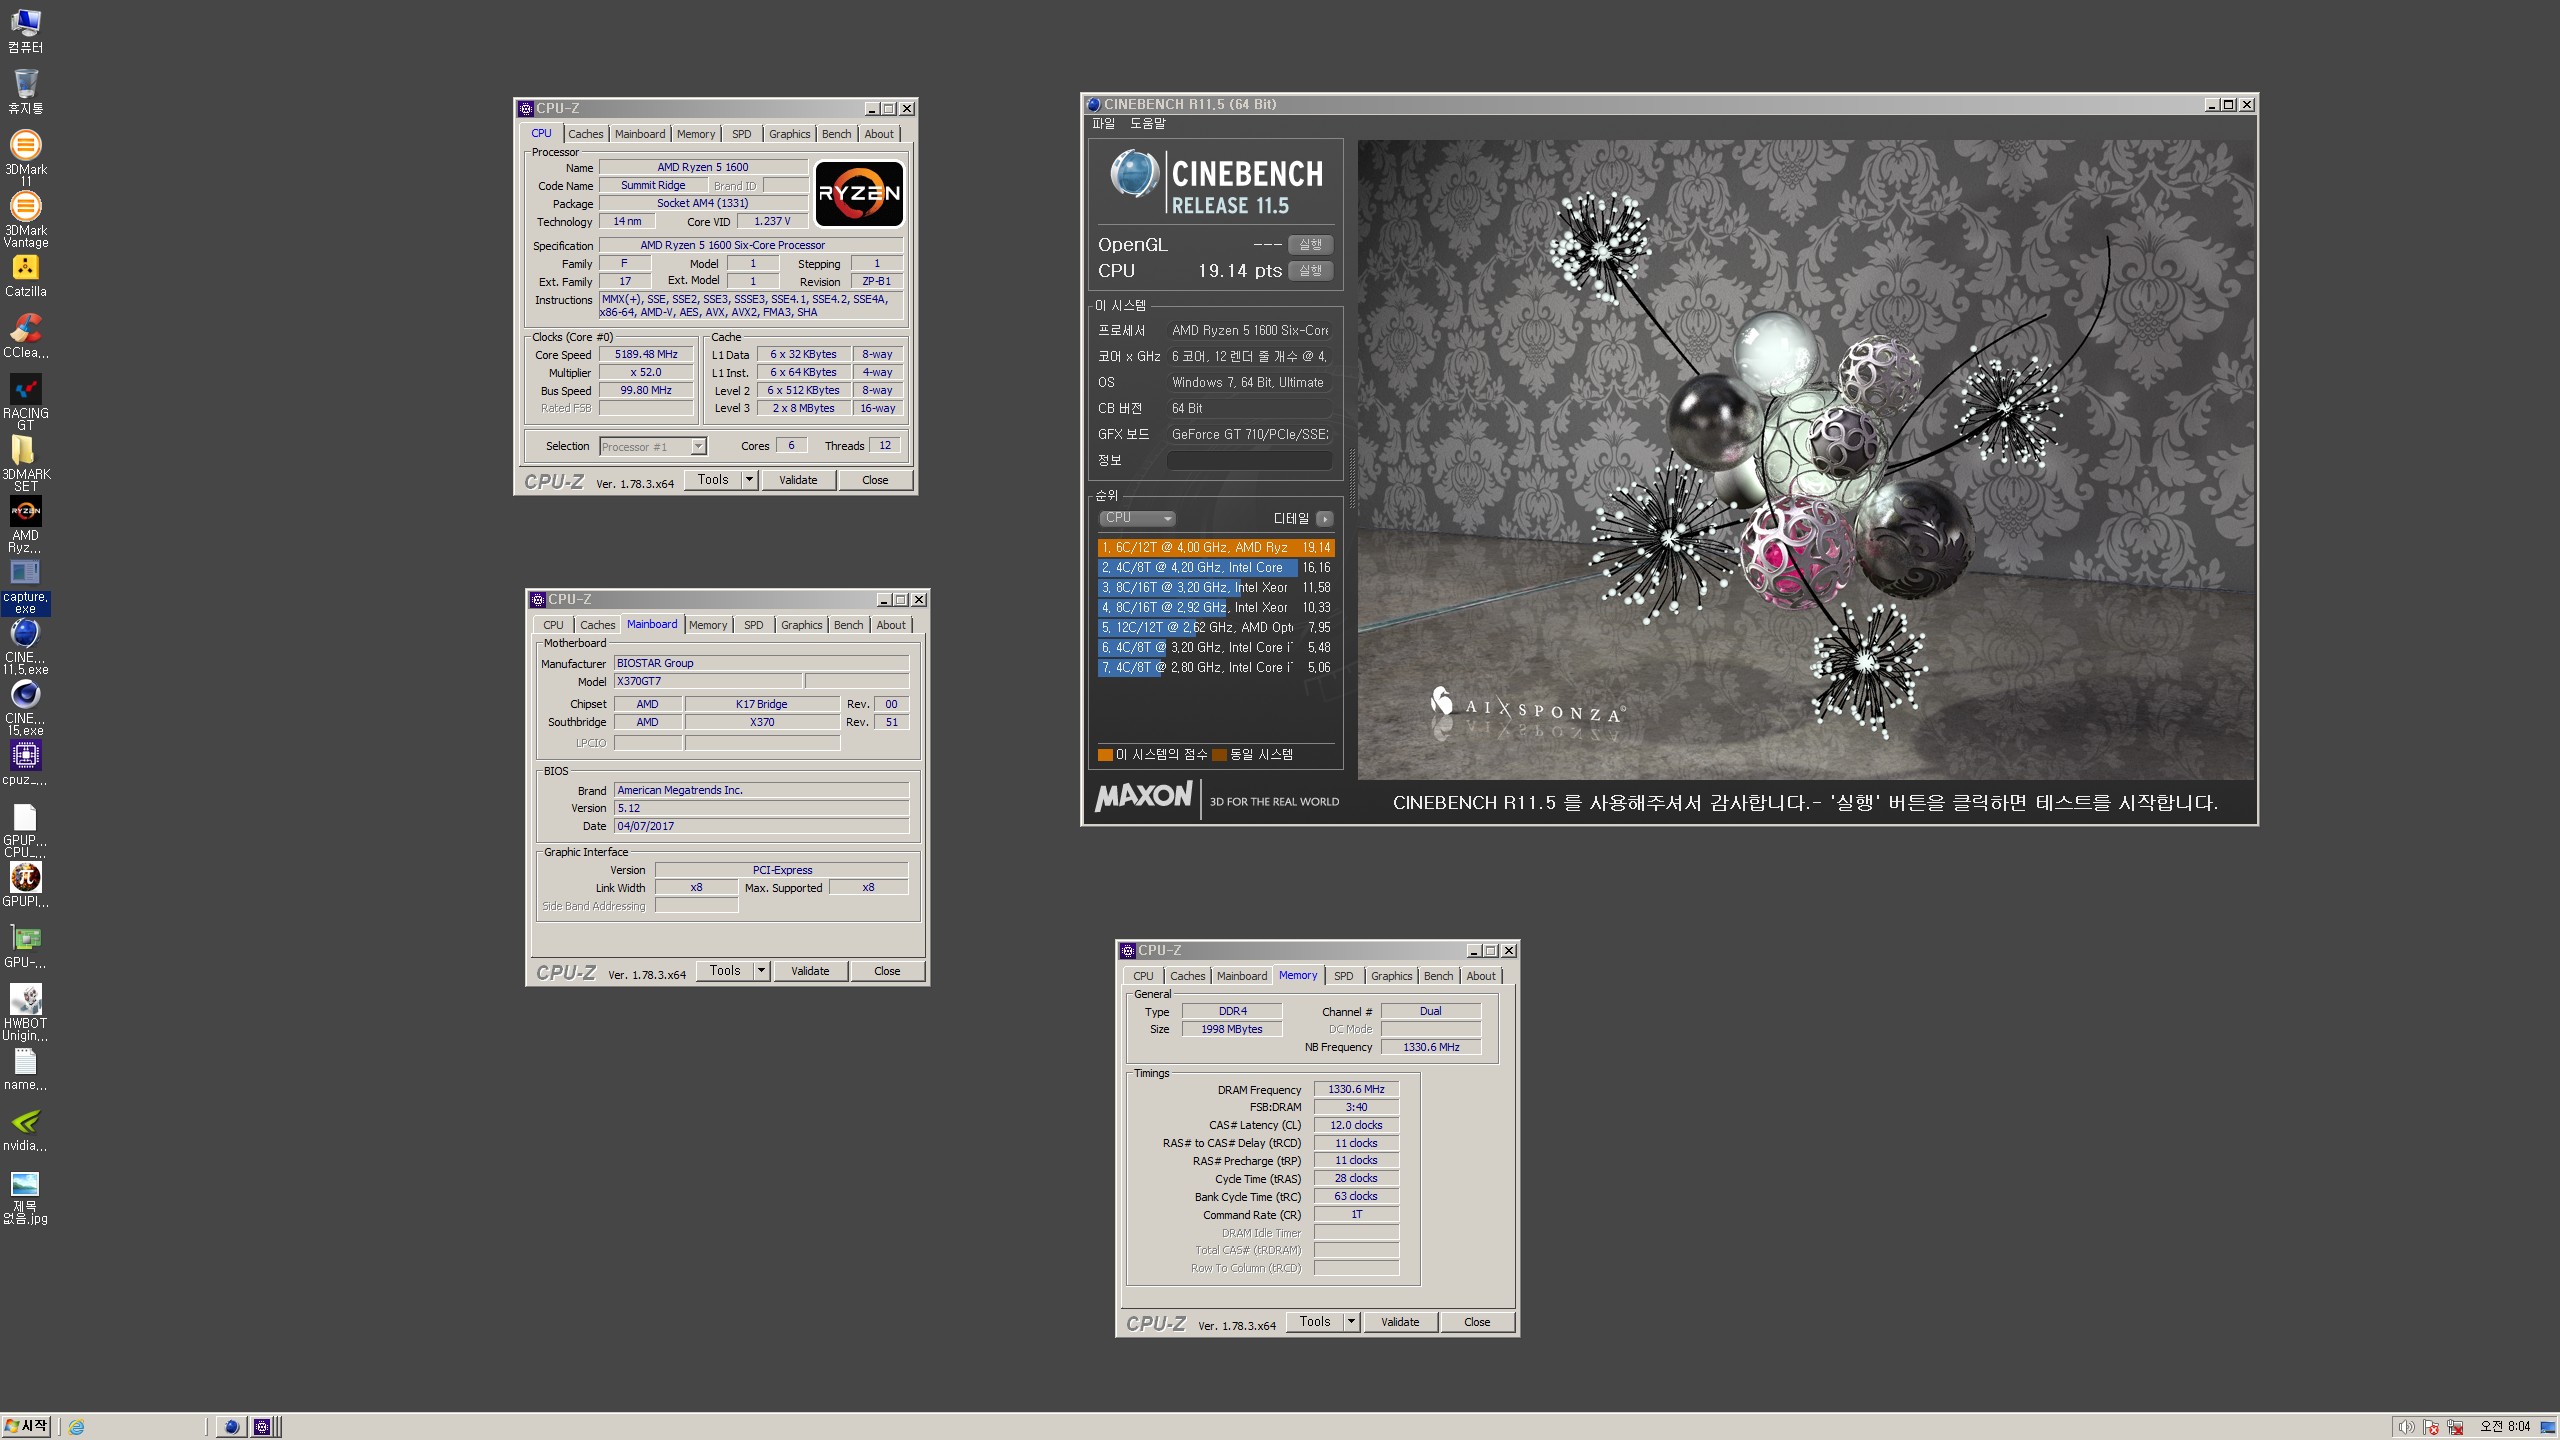Viewport: 2560px width, 1440px height.
Task: Click Validate in top CPU-Z window
Action: tap(798, 480)
